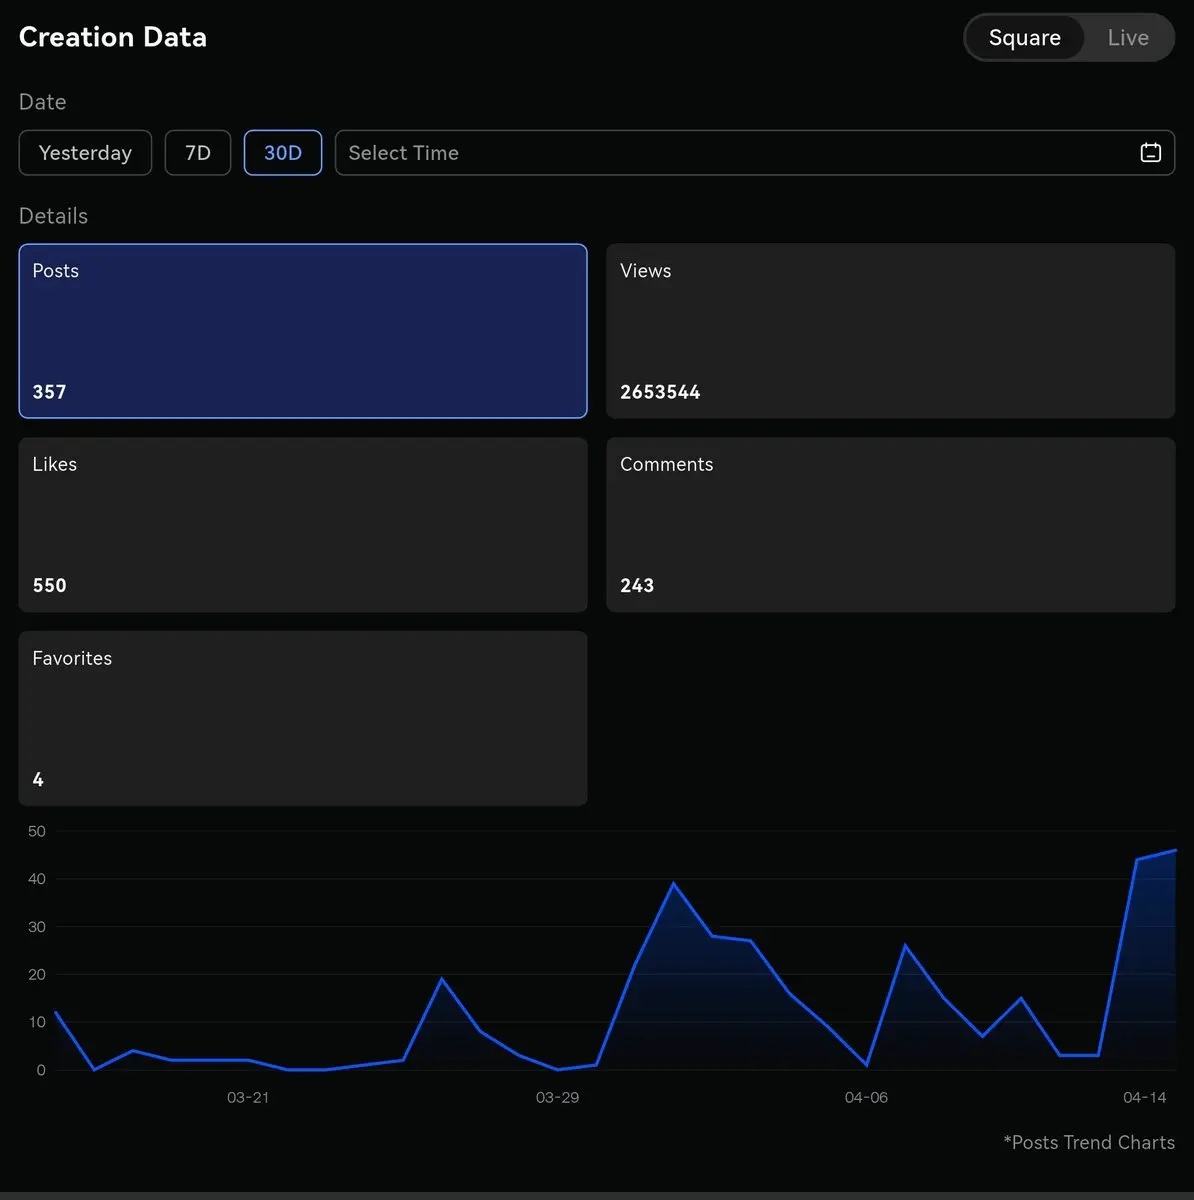Screen dimensions: 1194x1200
Task: Select the Posts metric card
Action: pyautogui.click(x=302, y=331)
